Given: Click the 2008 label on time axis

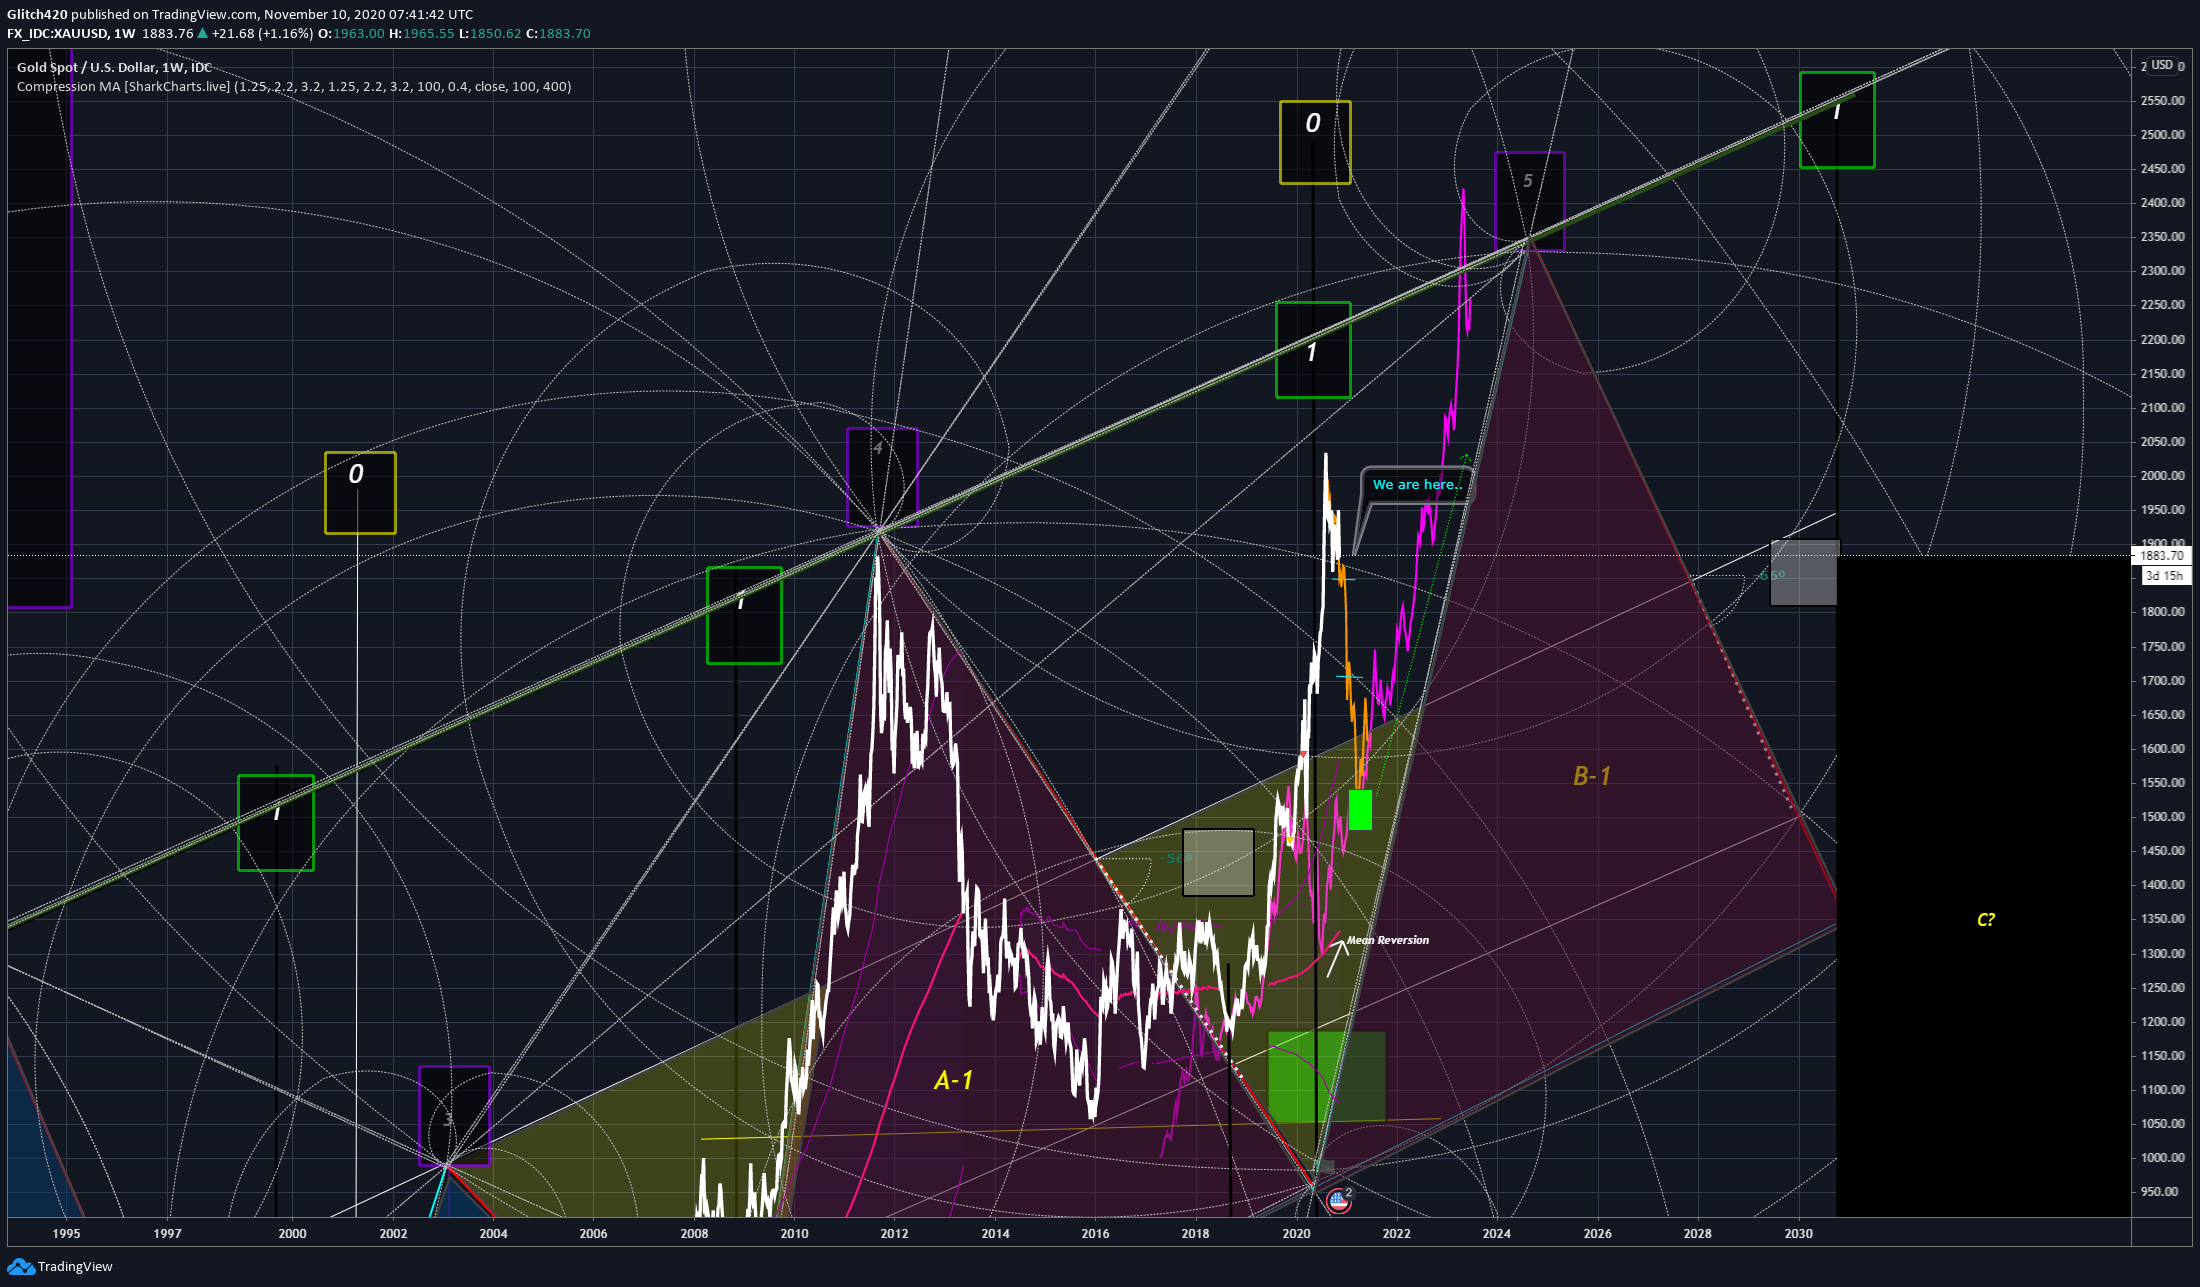Looking at the screenshot, I should coord(694,1234).
